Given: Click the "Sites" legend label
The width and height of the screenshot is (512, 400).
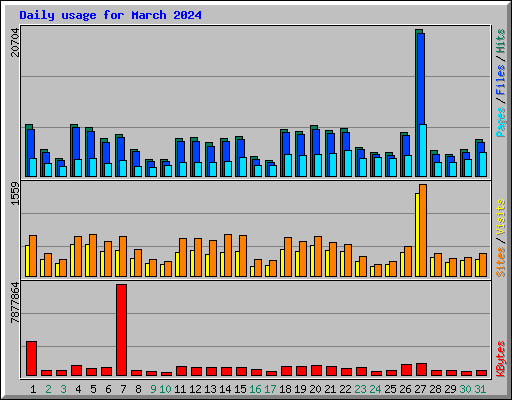Looking at the screenshot, I should (x=501, y=262).
